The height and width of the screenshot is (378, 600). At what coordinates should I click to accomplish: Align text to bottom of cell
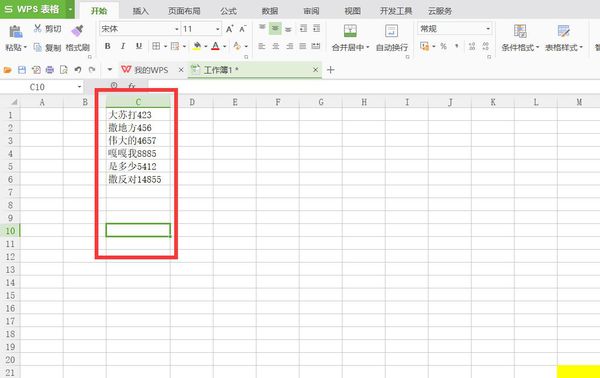click(x=289, y=29)
